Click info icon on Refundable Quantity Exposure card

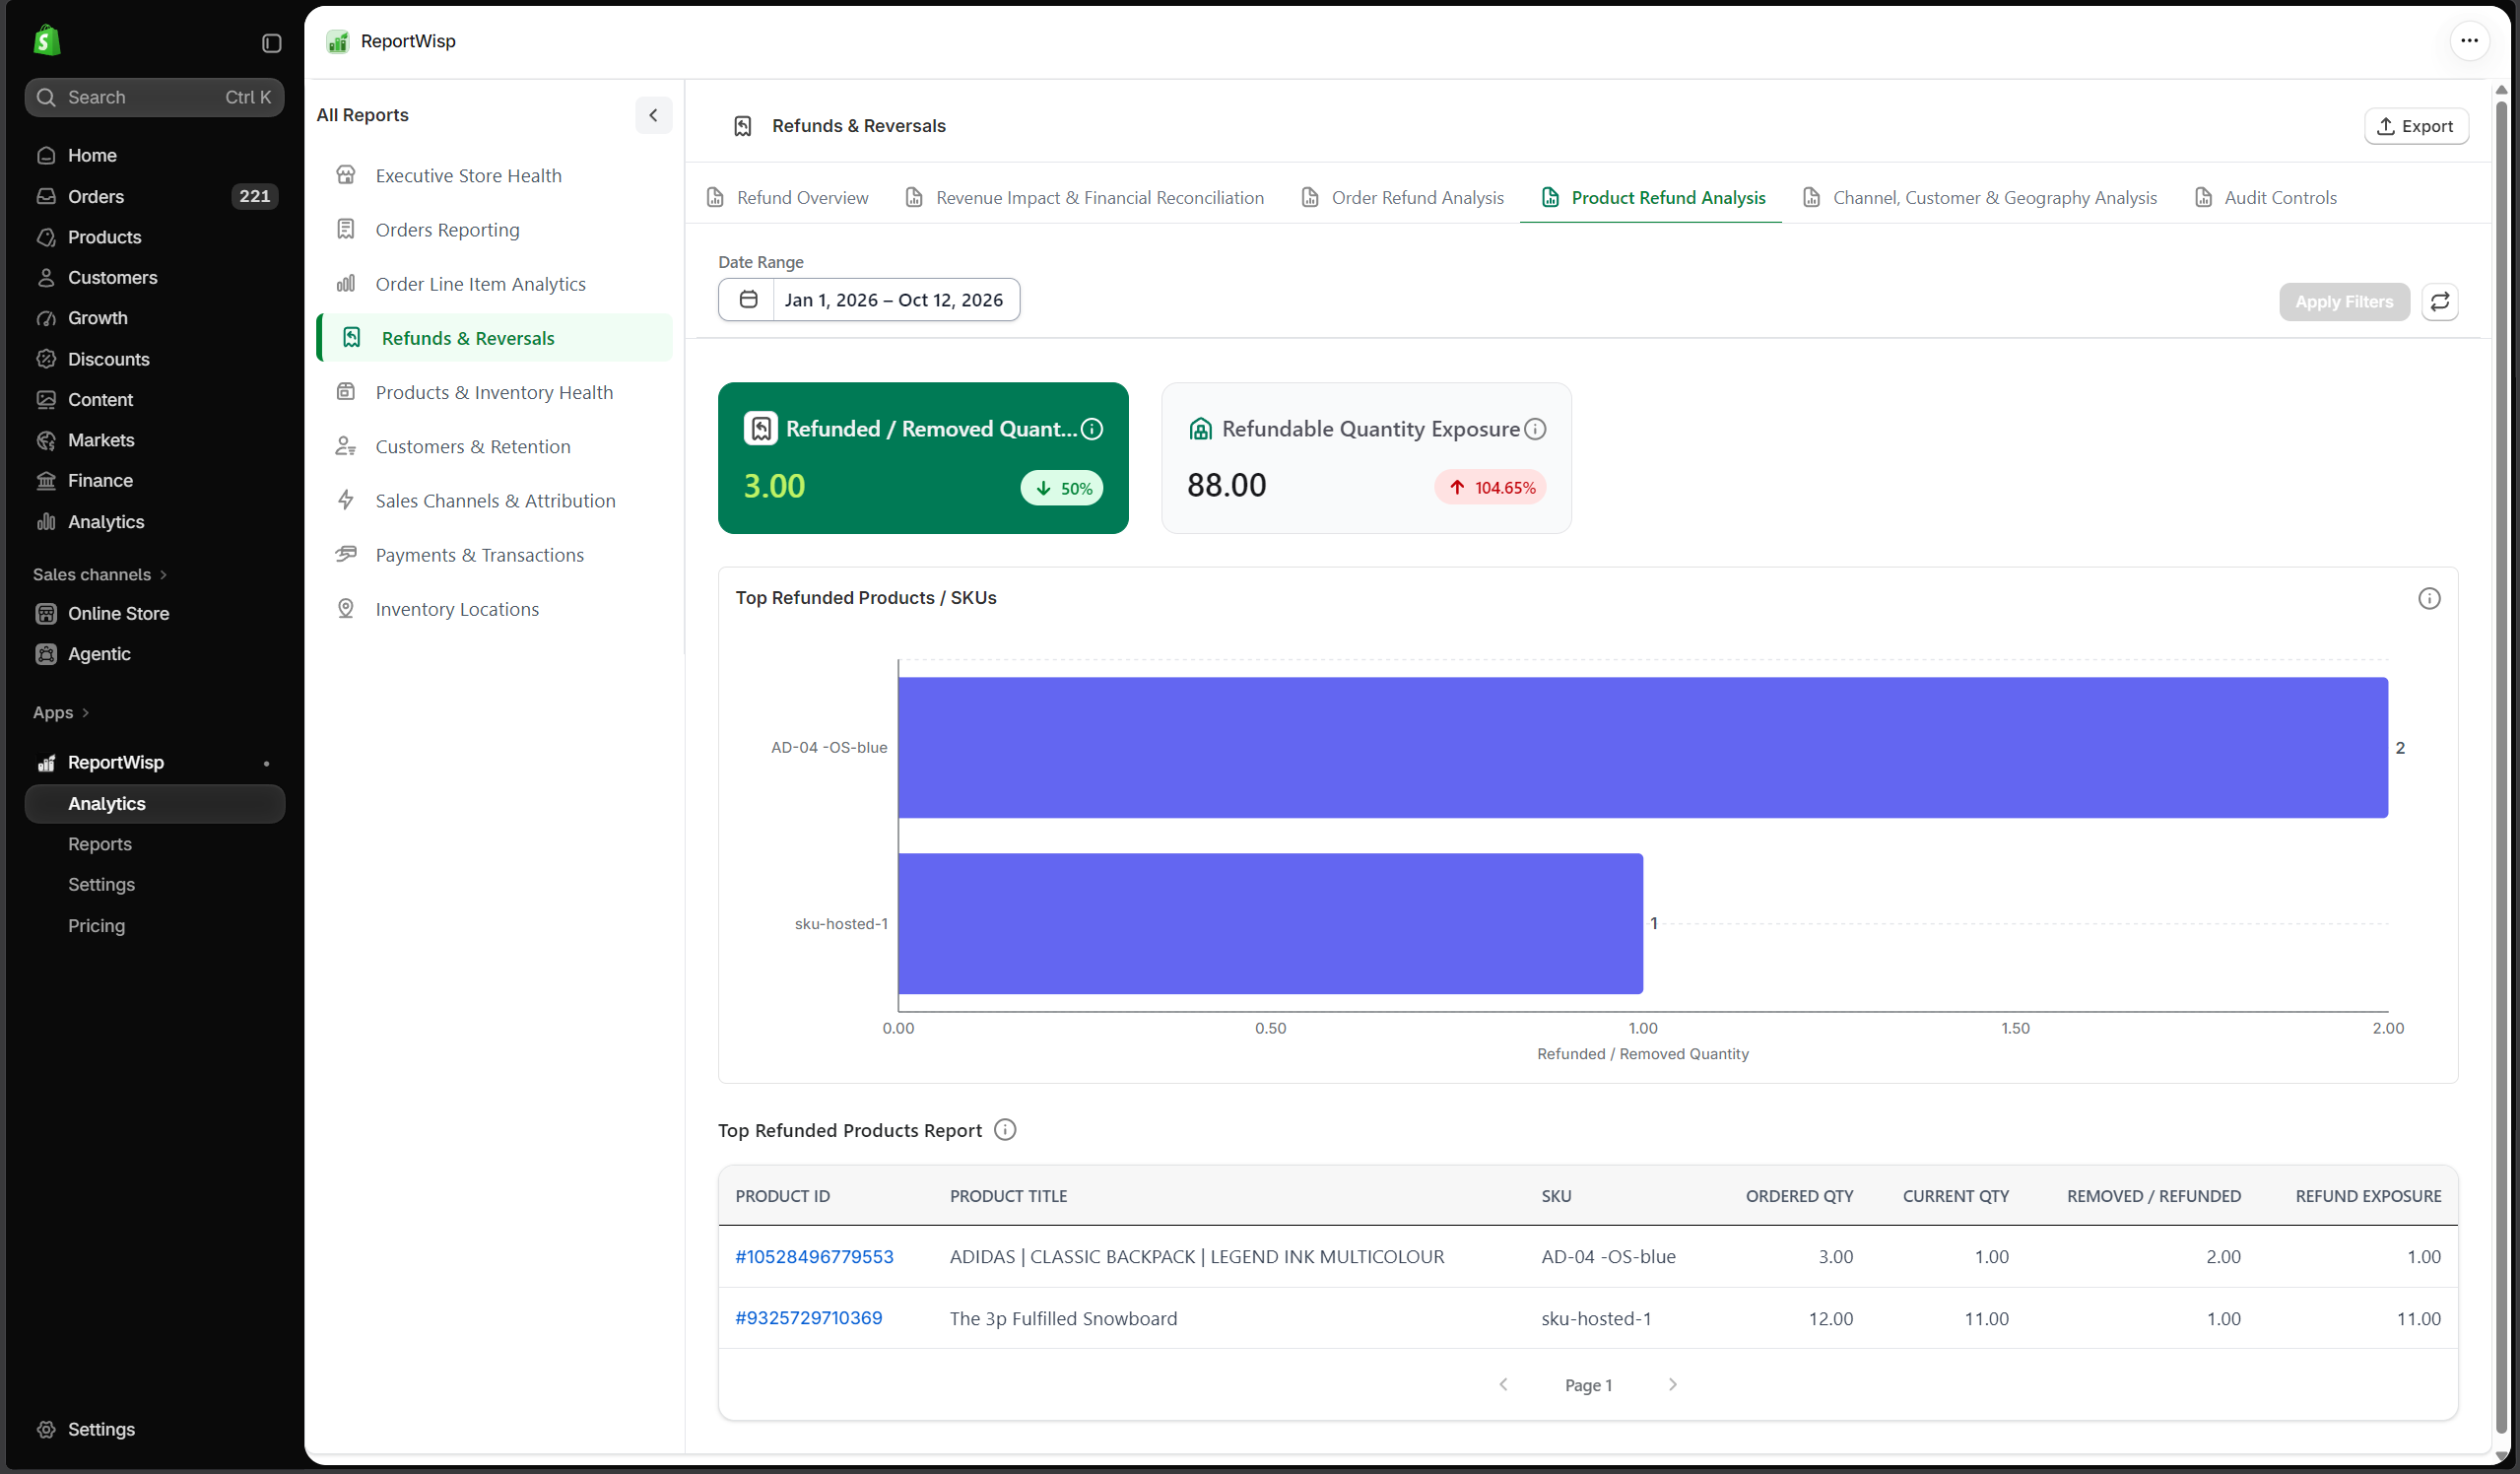point(1535,429)
